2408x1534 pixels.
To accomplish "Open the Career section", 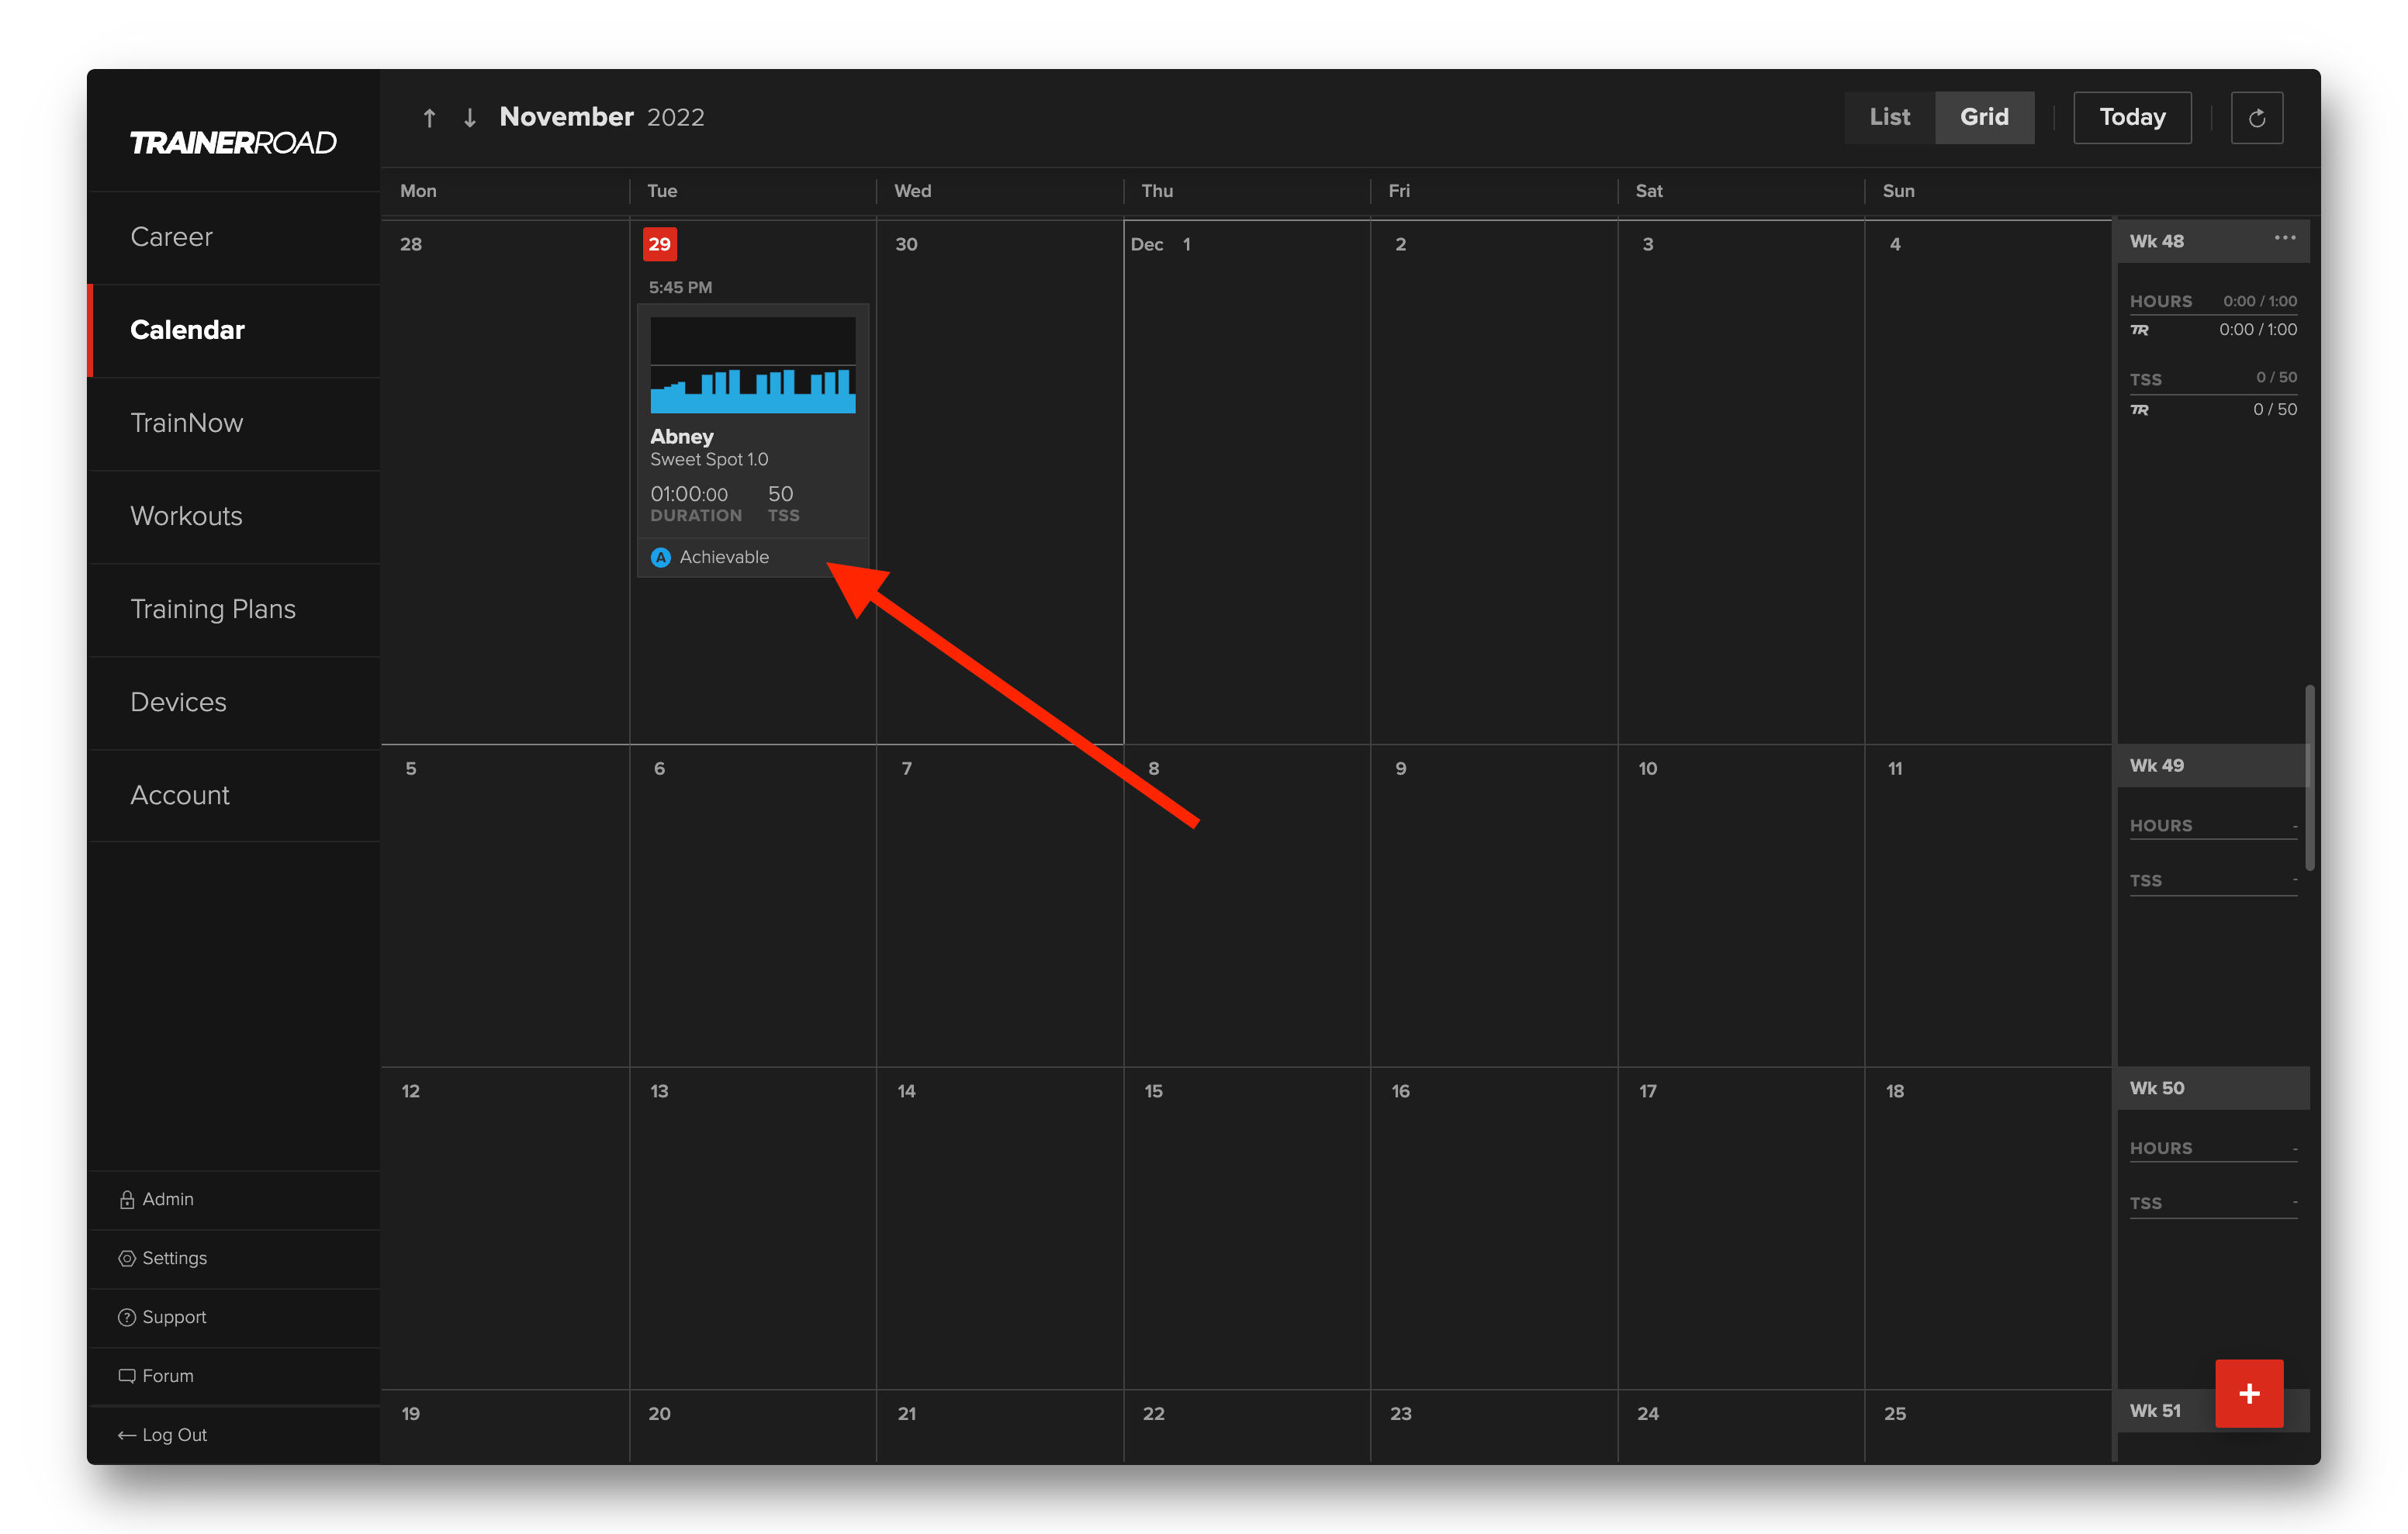I will (x=234, y=237).
